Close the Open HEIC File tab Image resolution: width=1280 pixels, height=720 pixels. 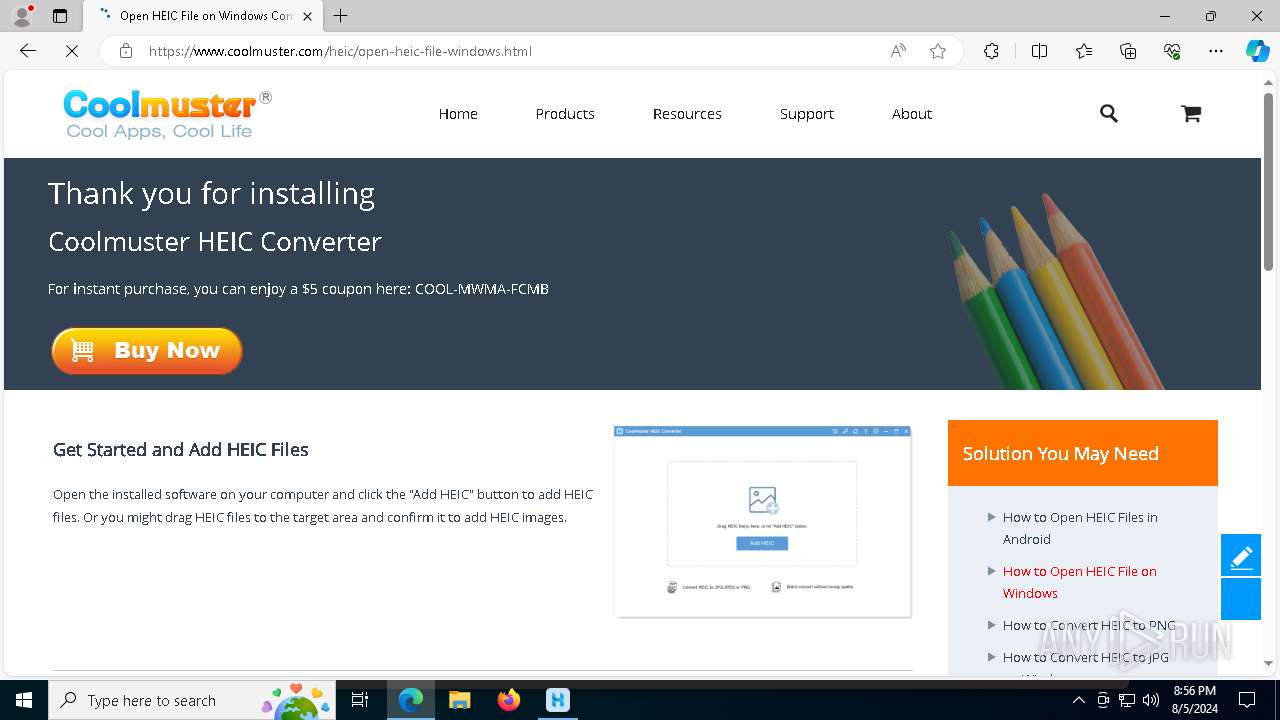tap(308, 16)
